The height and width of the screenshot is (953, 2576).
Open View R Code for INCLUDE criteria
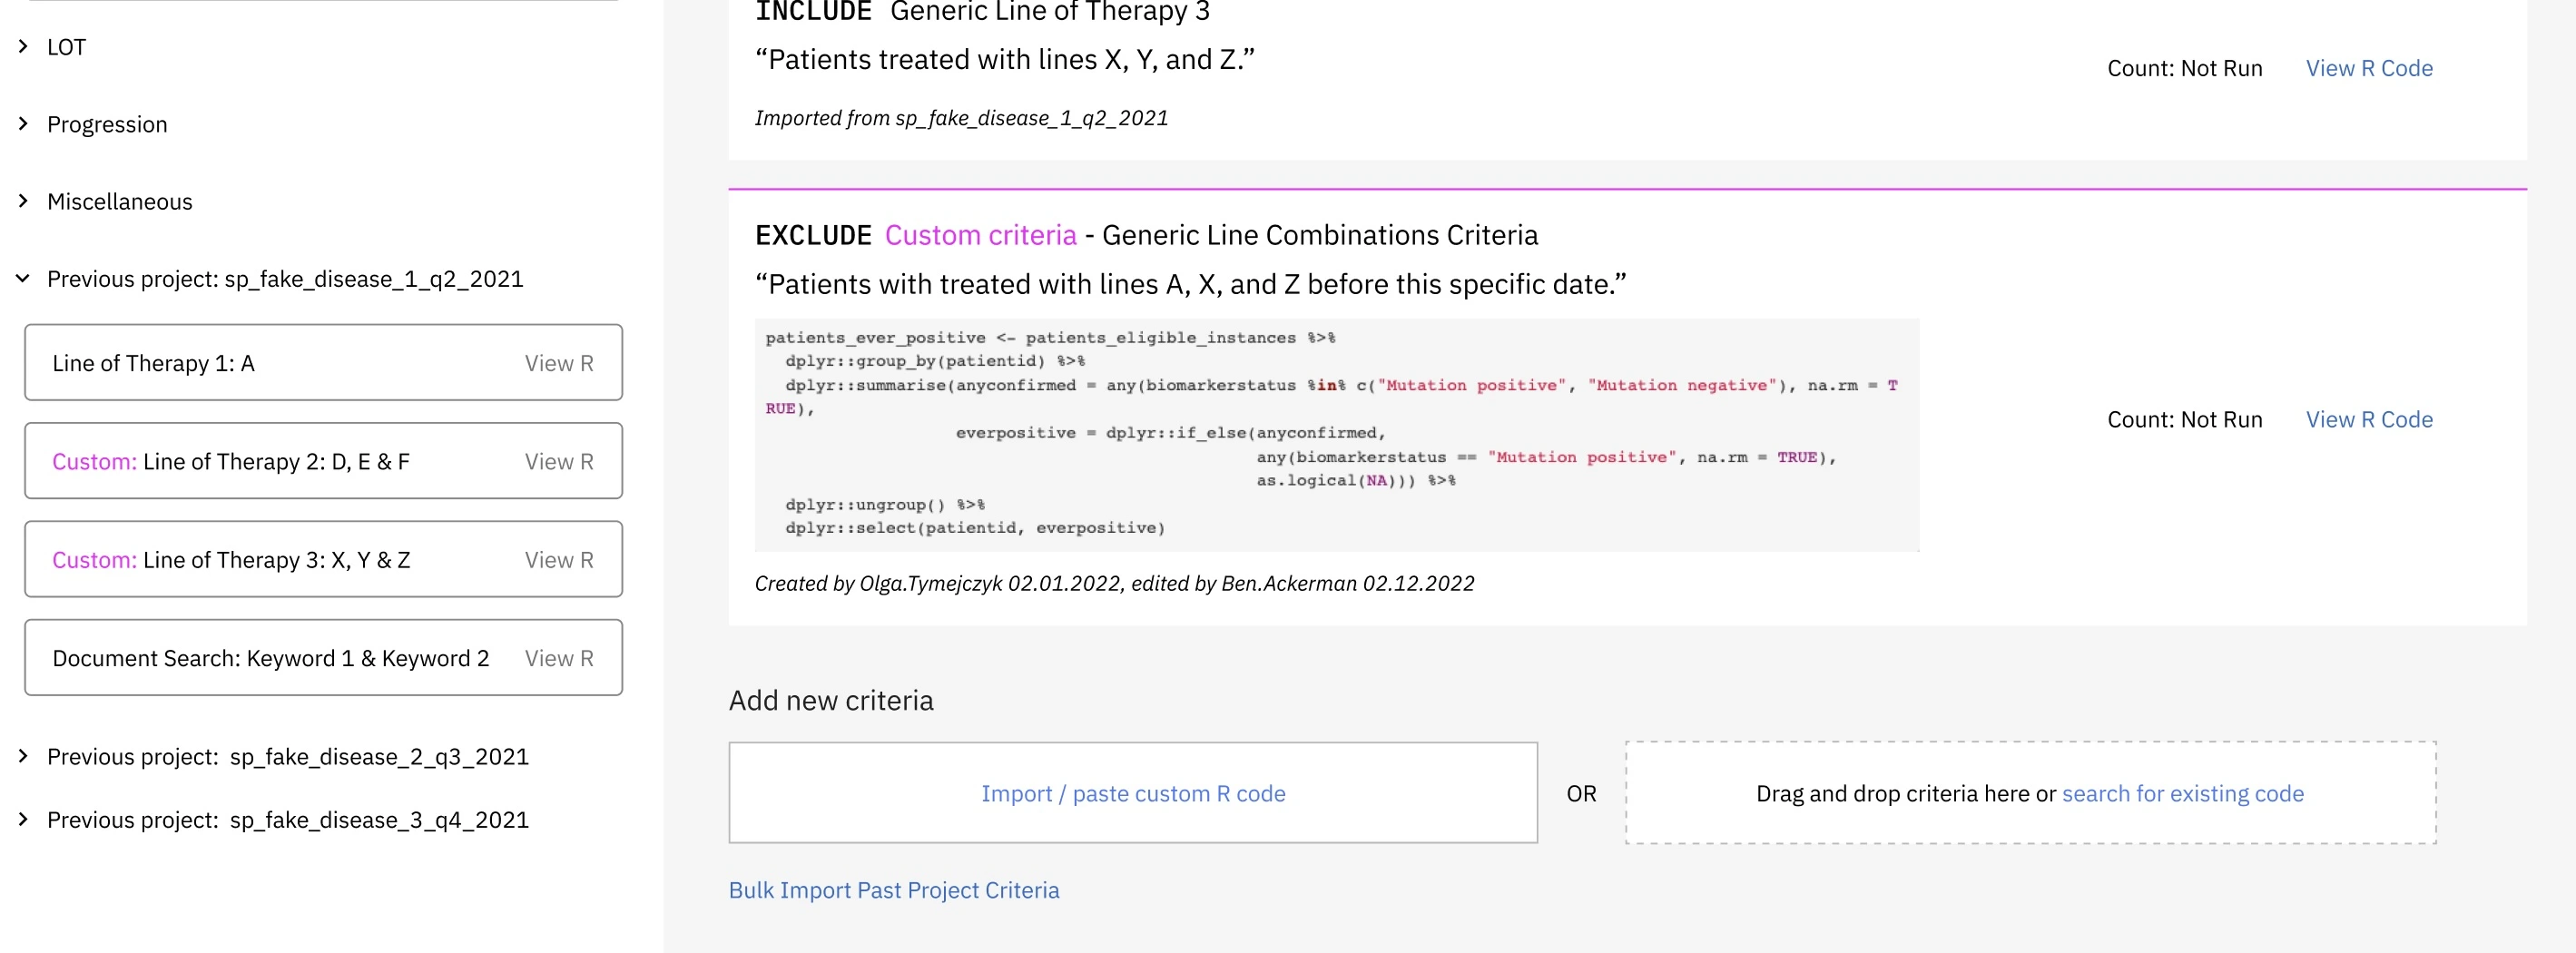tap(2369, 68)
